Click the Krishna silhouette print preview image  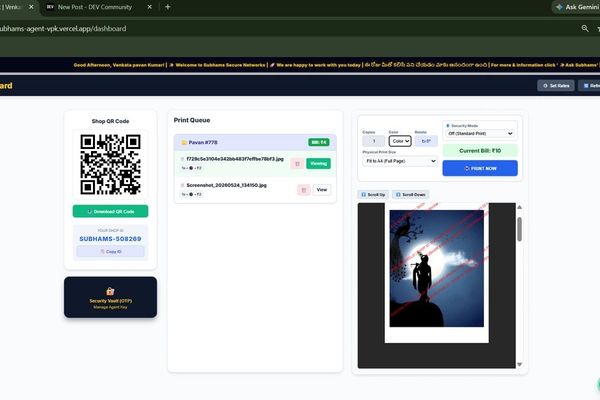coord(437,268)
